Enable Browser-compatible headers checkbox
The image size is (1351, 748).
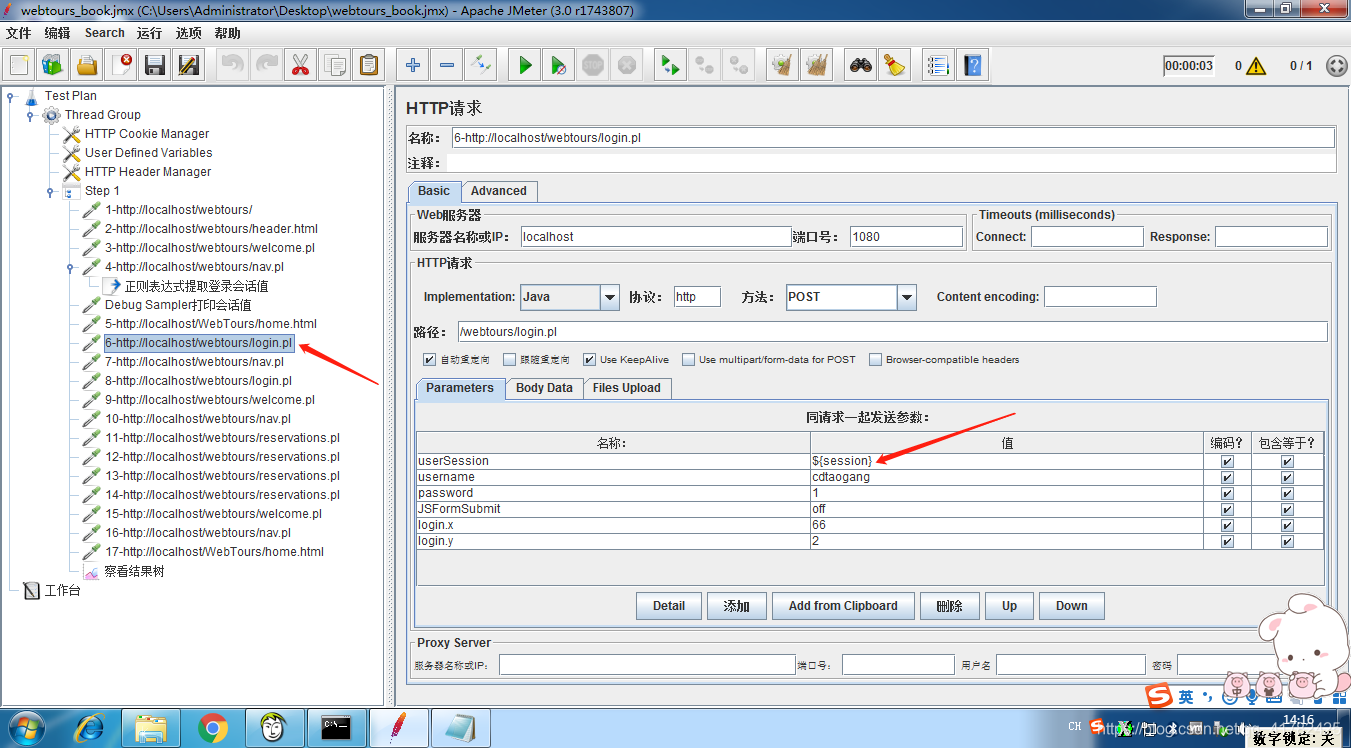coord(876,360)
